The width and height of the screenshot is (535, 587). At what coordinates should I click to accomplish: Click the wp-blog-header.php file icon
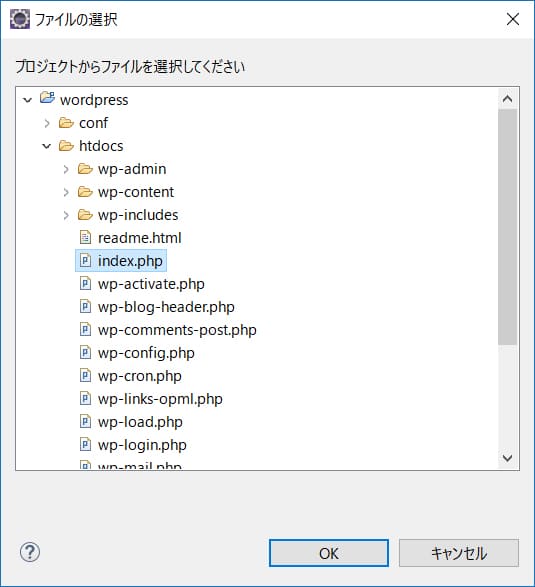click(85, 307)
